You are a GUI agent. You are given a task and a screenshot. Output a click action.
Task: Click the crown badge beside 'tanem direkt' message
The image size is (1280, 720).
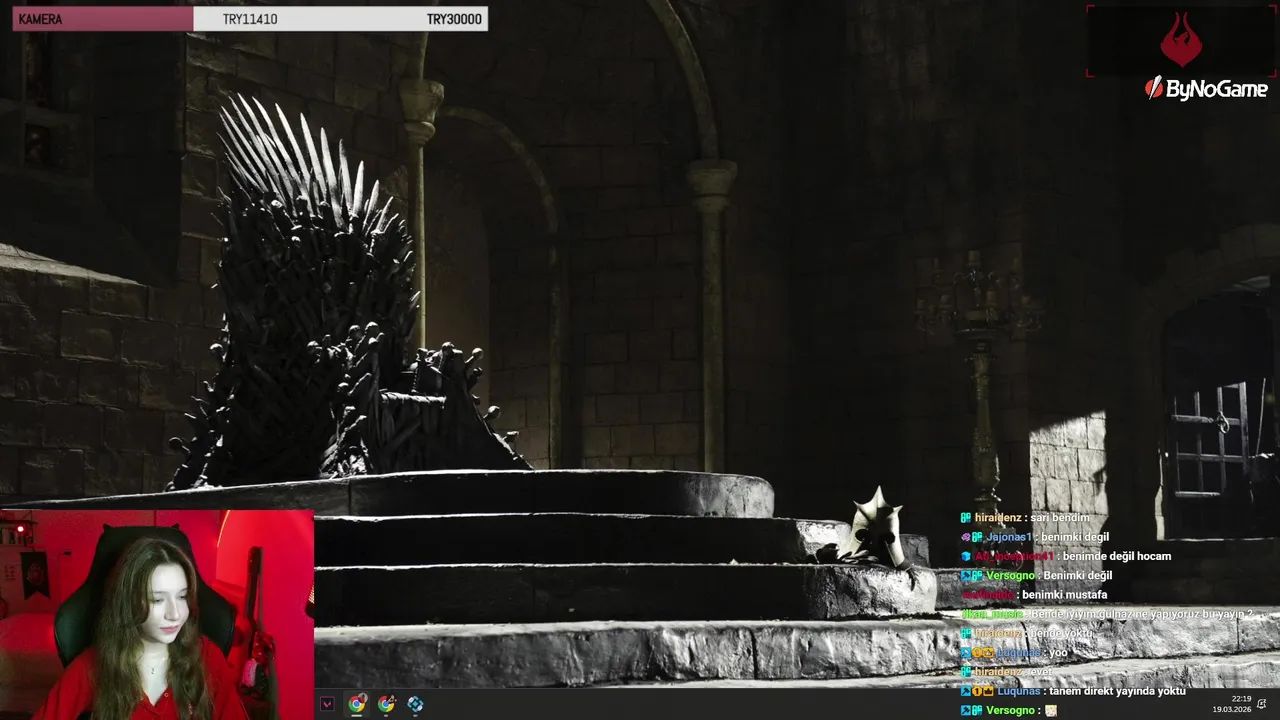click(988, 691)
